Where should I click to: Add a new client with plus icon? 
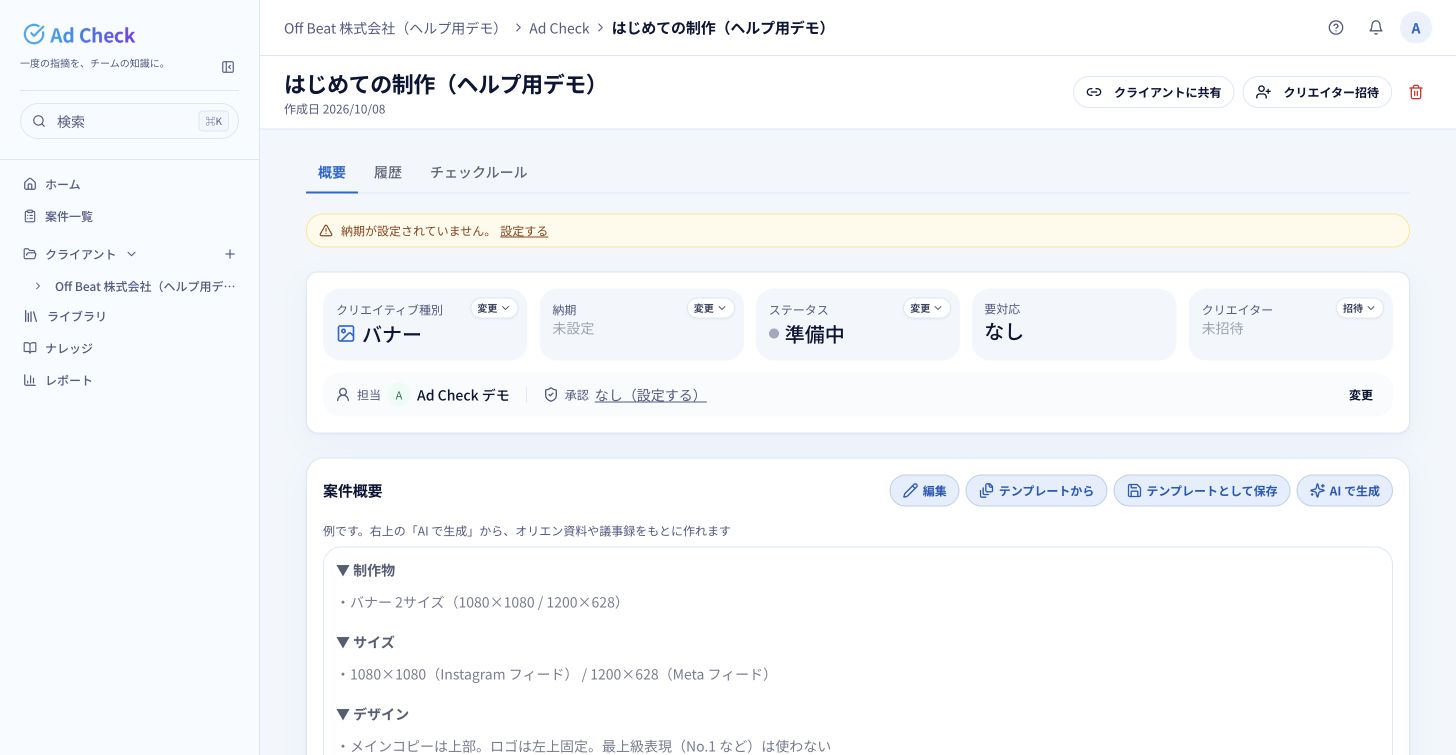pos(230,254)
